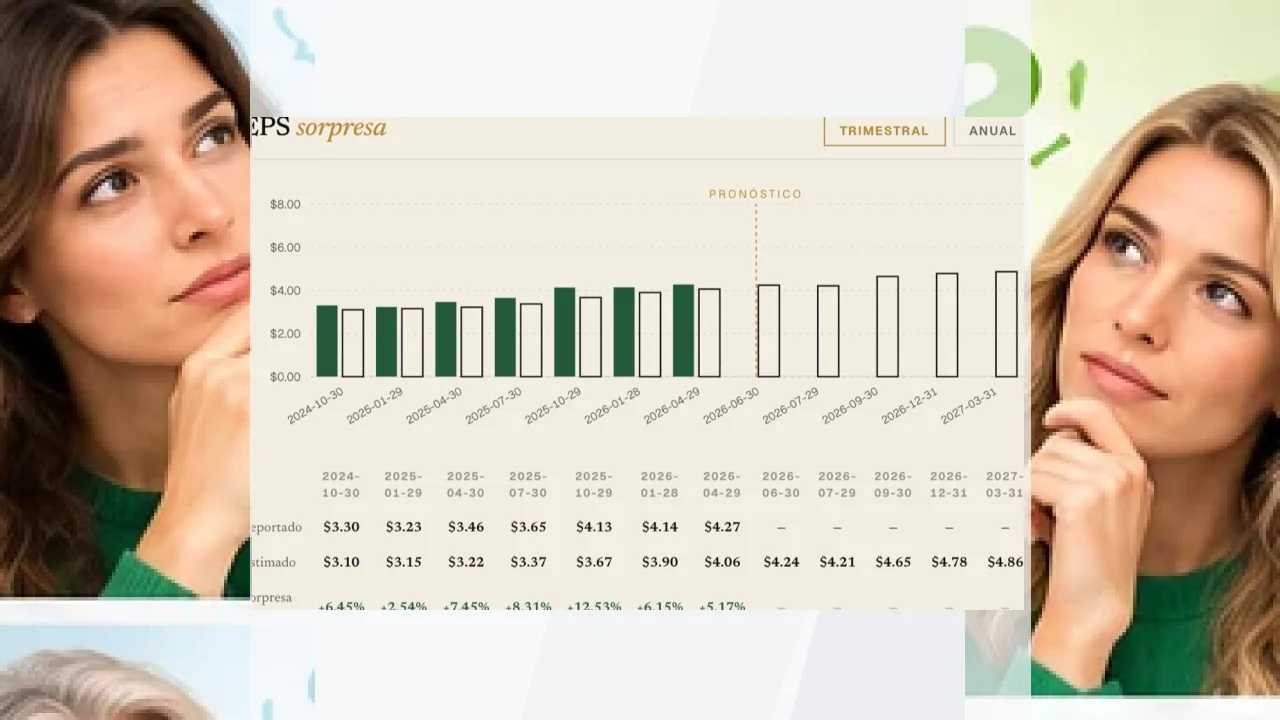Click reported value $3.30
Viewport: 1280px width, 720px height.
pyautogui.click(x=341, y=527)
